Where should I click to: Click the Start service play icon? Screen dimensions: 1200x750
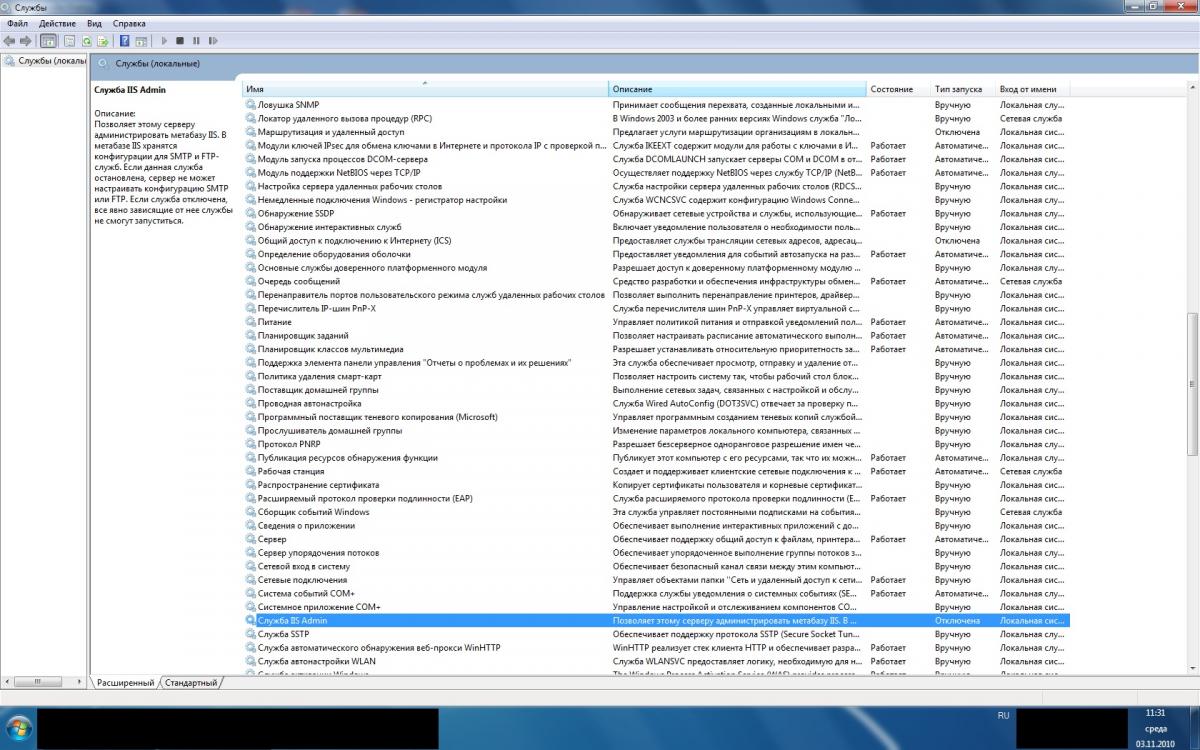164,41
